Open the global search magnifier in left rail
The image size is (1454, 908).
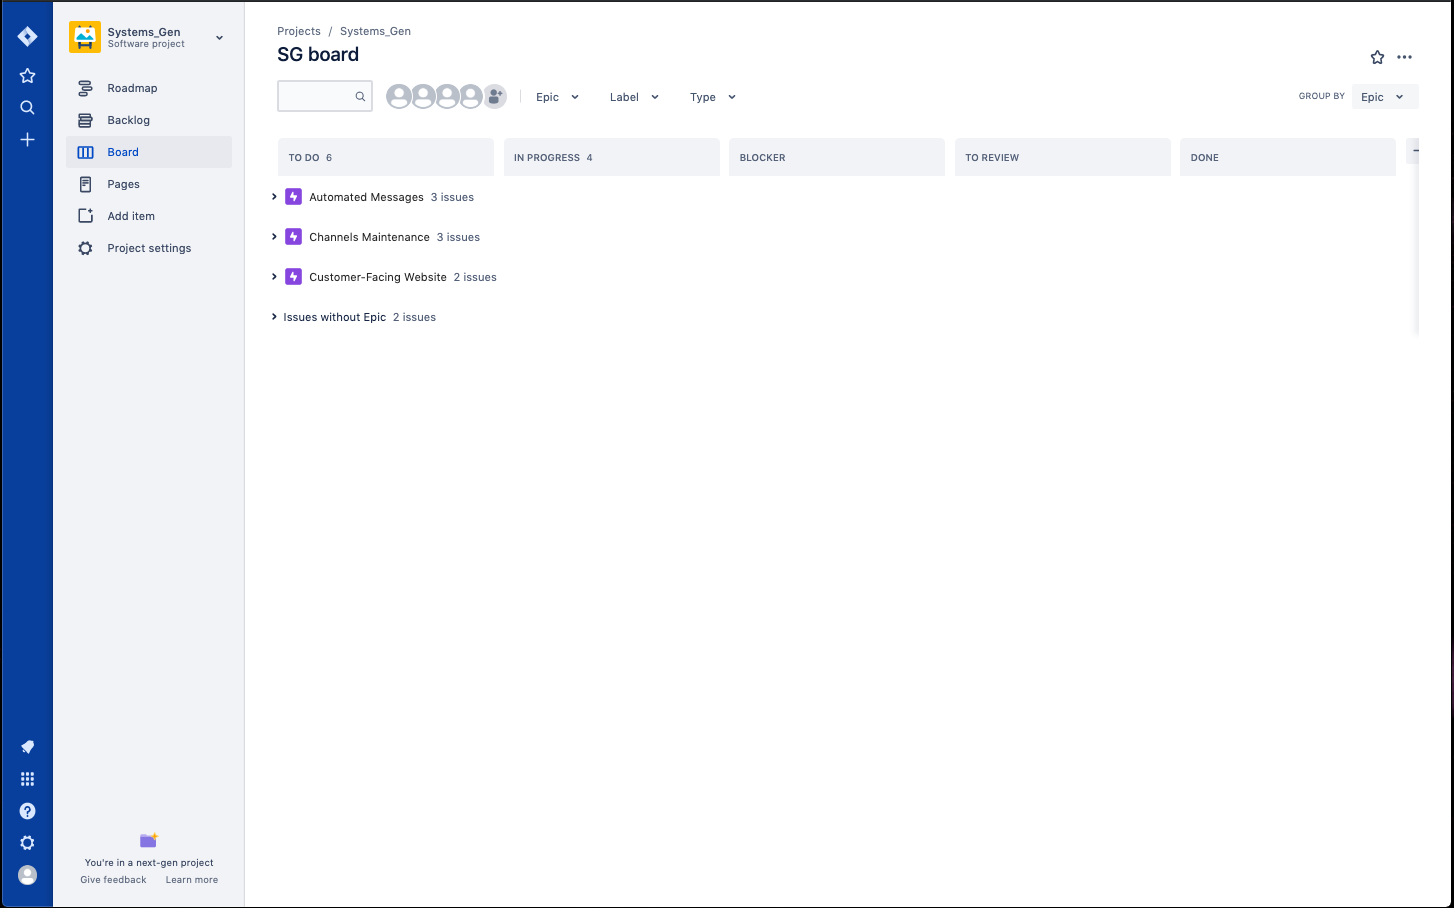[x=27, y=108]
